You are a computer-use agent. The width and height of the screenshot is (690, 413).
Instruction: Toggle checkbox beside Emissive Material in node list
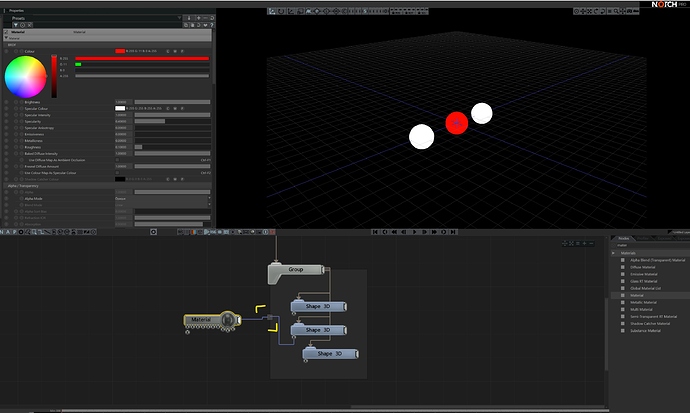[623, 274]
